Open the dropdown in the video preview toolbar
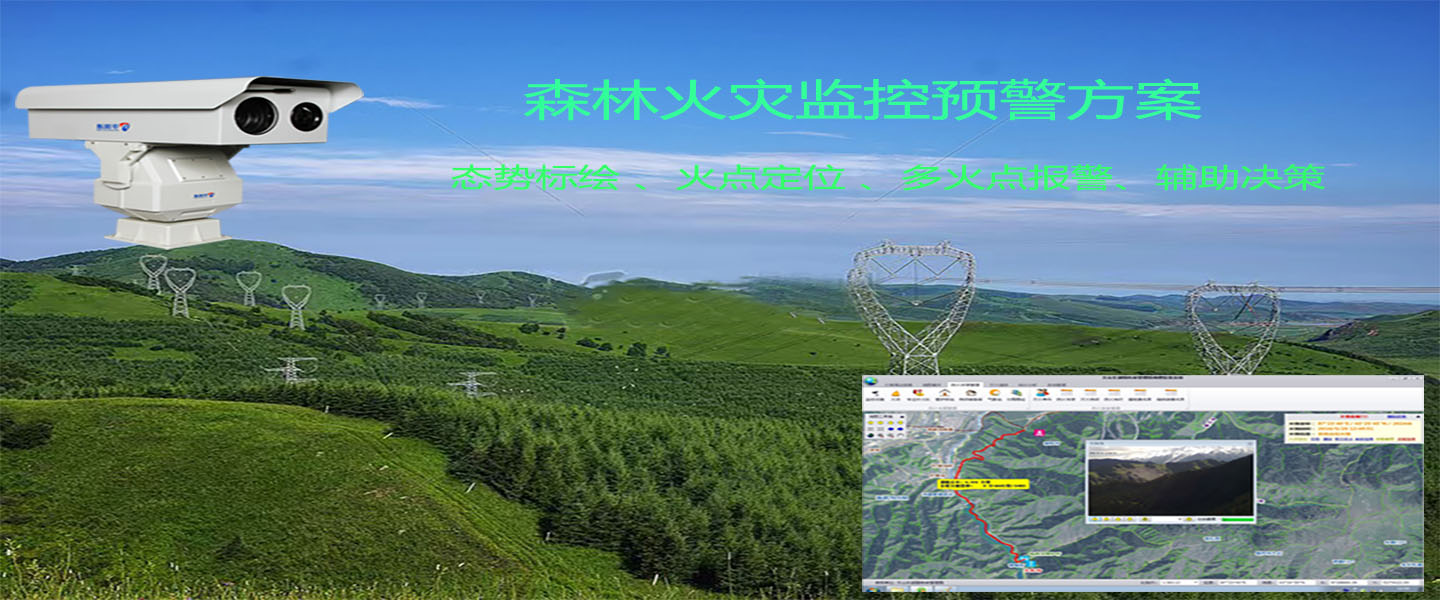This screenshot has width=1440, height=600. (1182, 518)
